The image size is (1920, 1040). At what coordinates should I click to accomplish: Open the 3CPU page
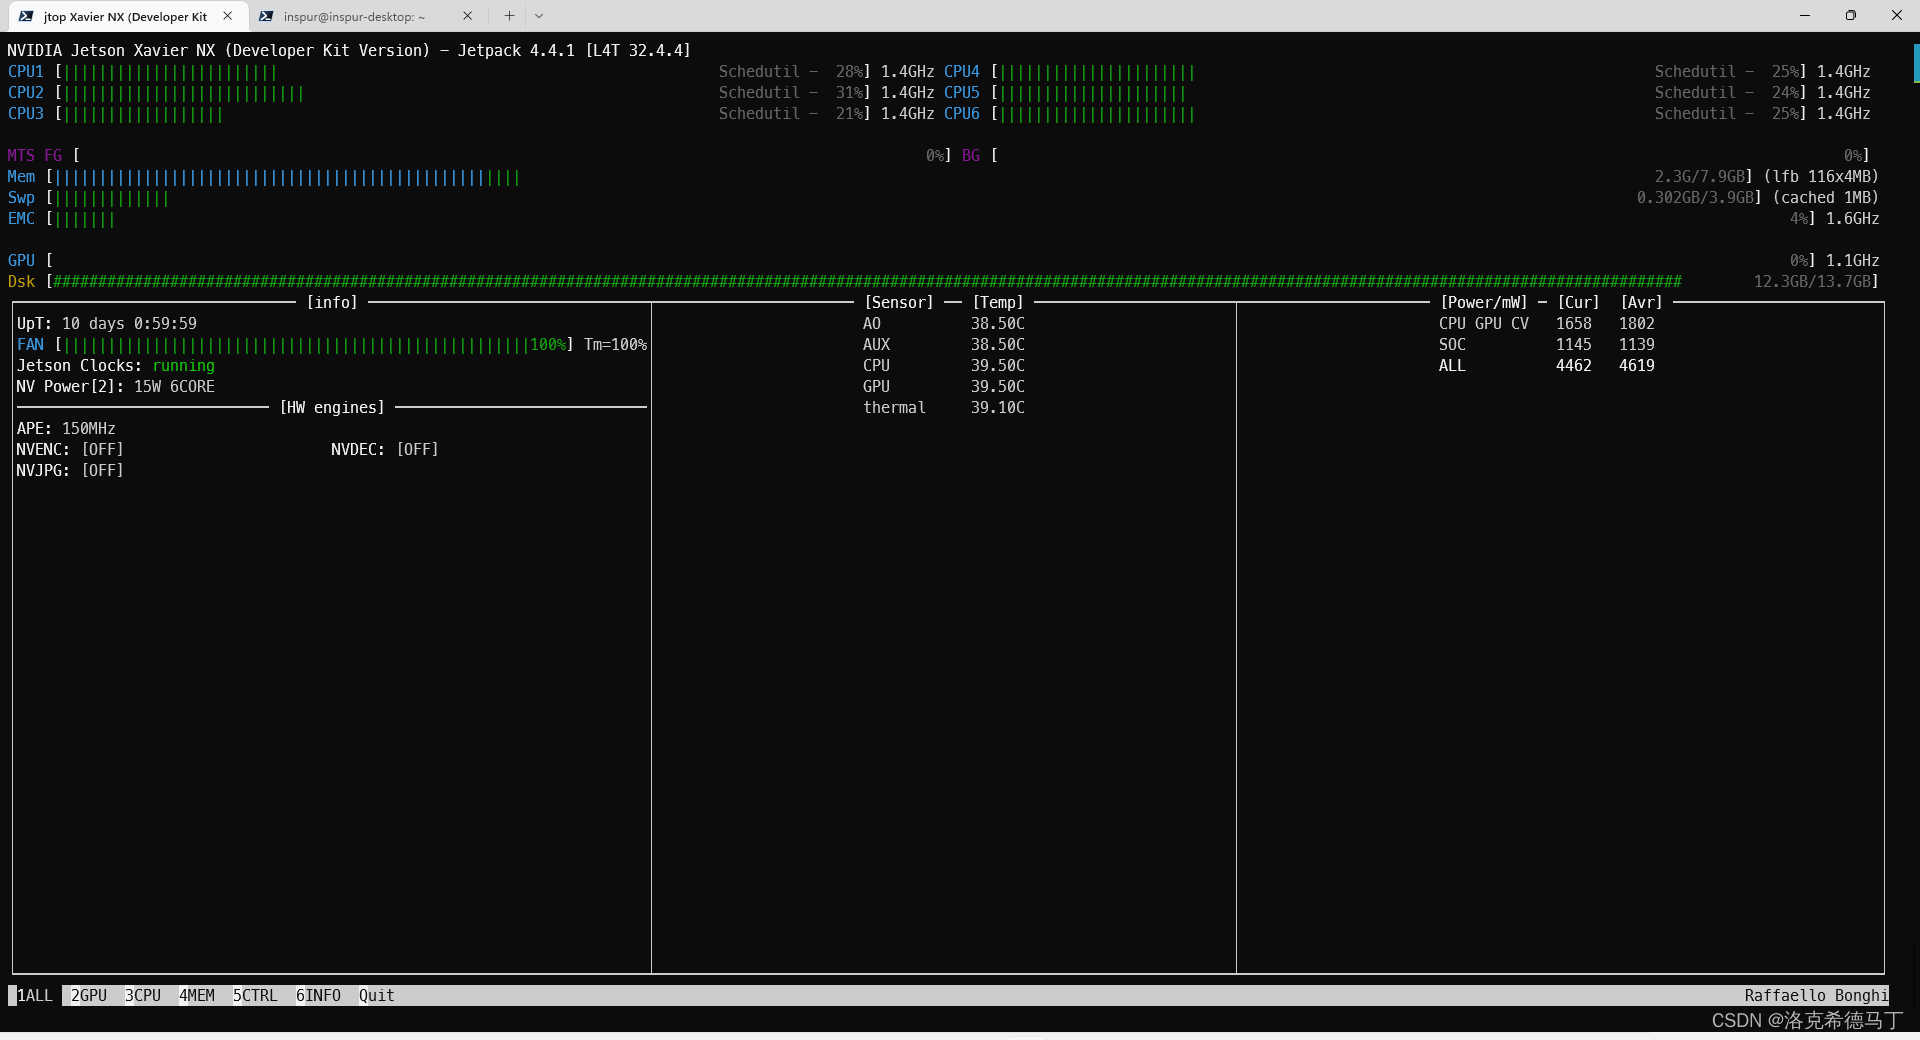click(143, 995)
